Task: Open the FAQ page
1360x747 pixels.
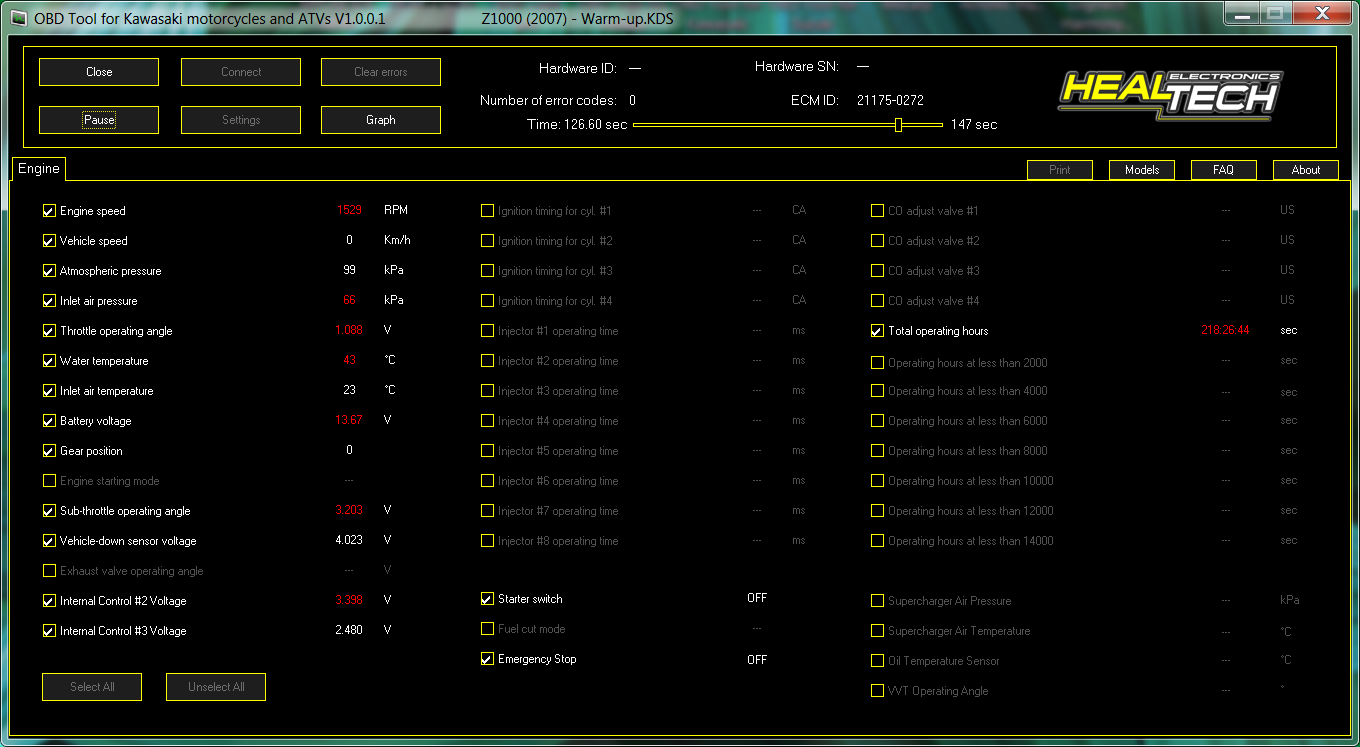Action: pyautogui.click(x=1224, y=170)
